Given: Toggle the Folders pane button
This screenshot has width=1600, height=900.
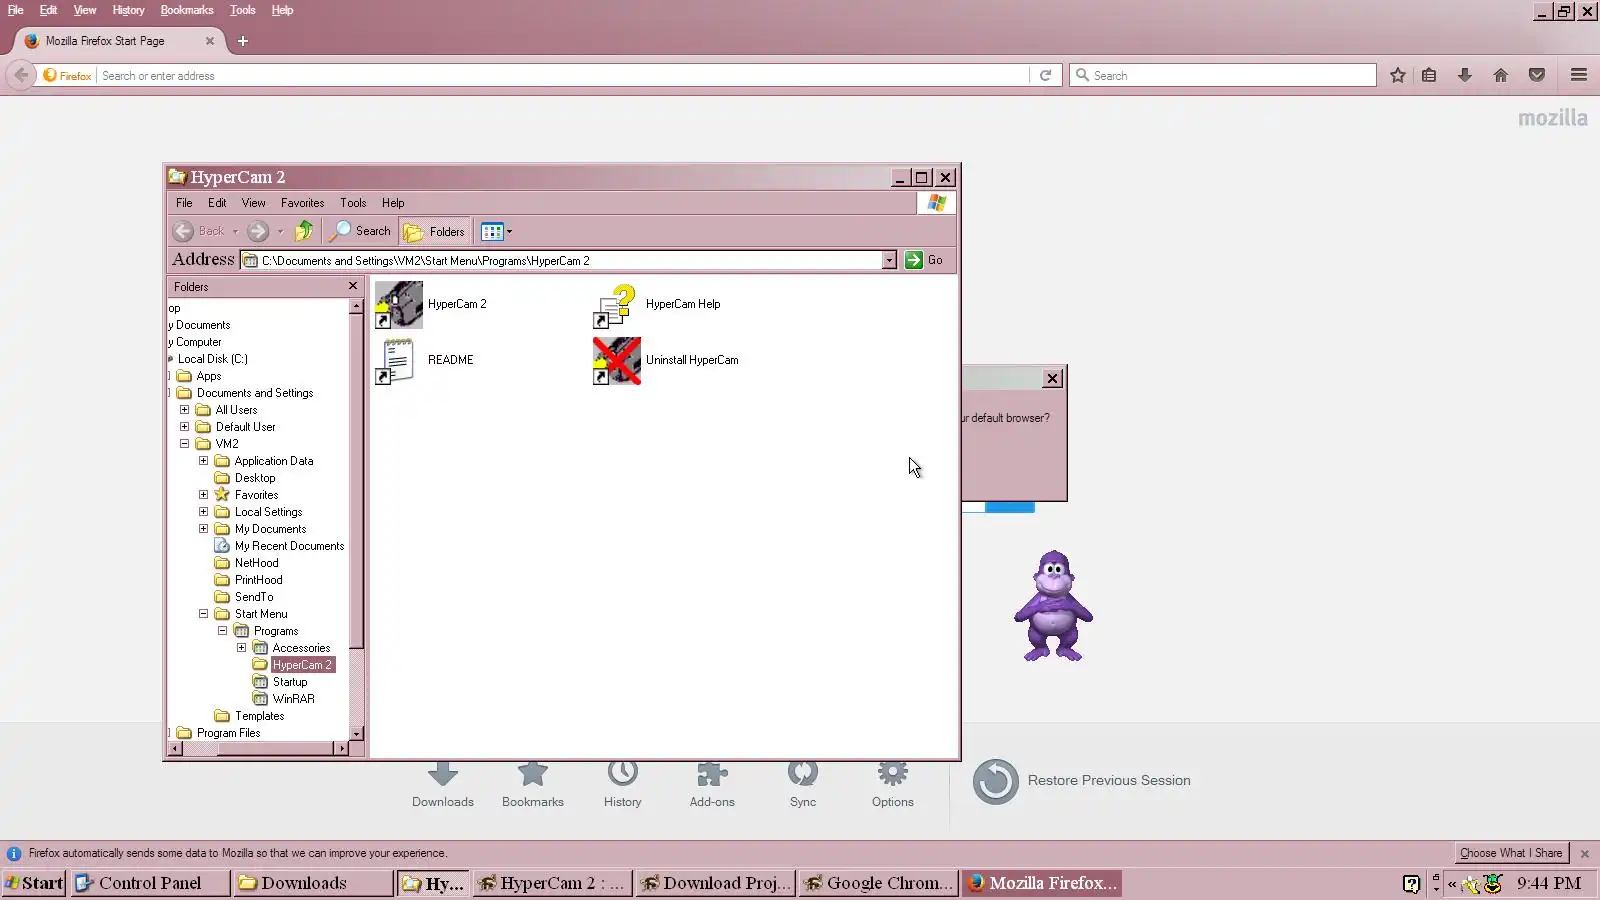Looking at the screenshot, I should coord(434,232).
